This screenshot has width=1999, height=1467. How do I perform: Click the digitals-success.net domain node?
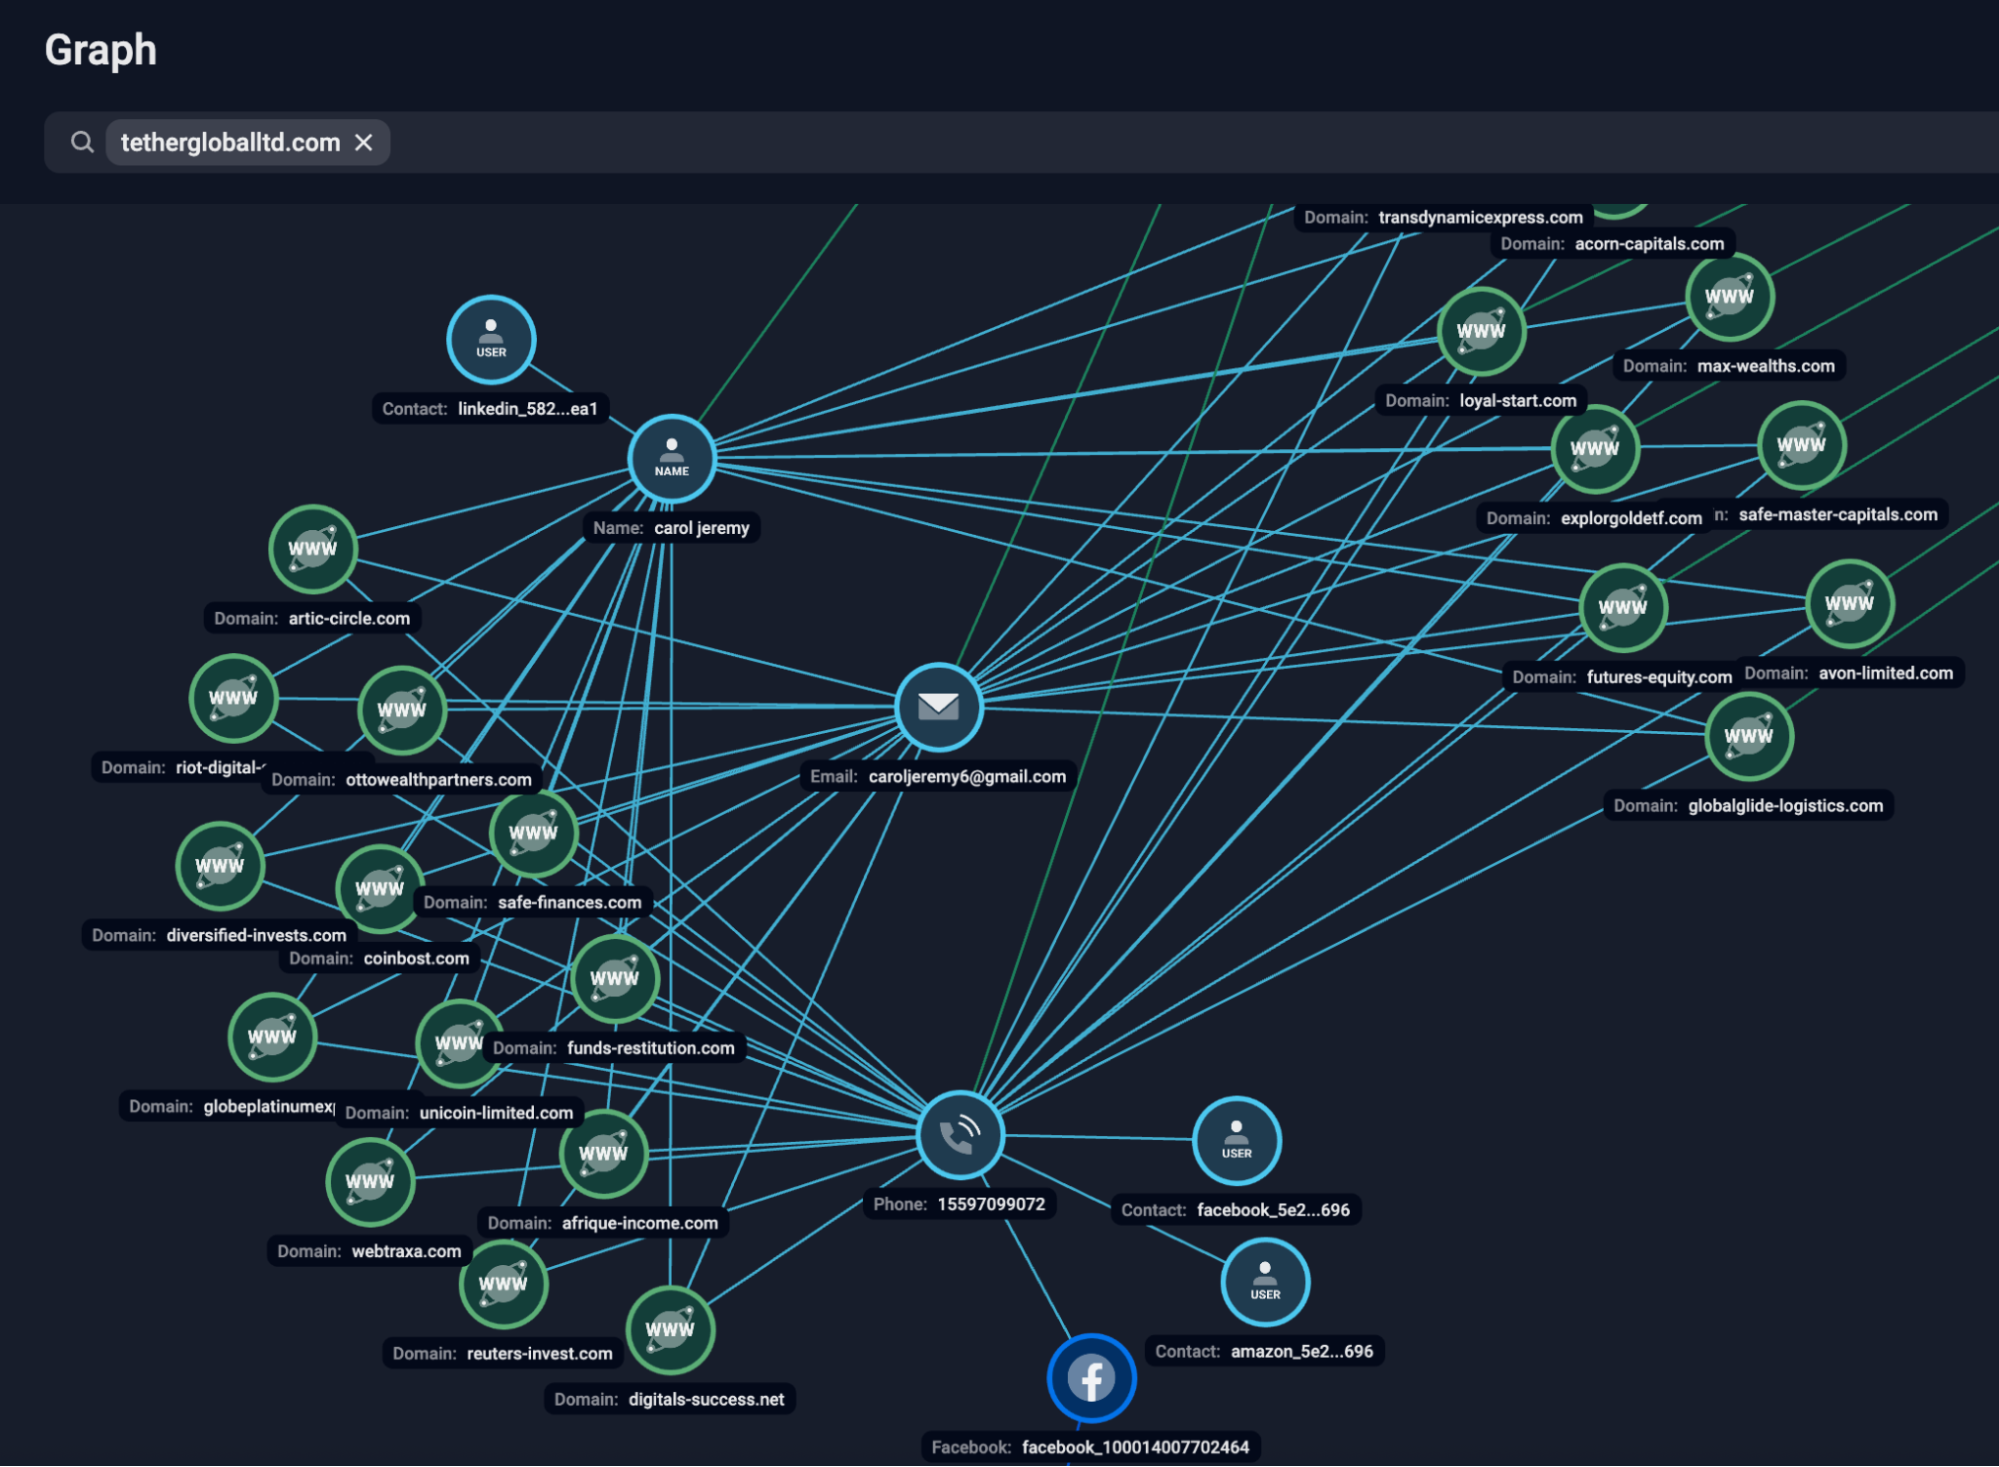pos(670,1330)
